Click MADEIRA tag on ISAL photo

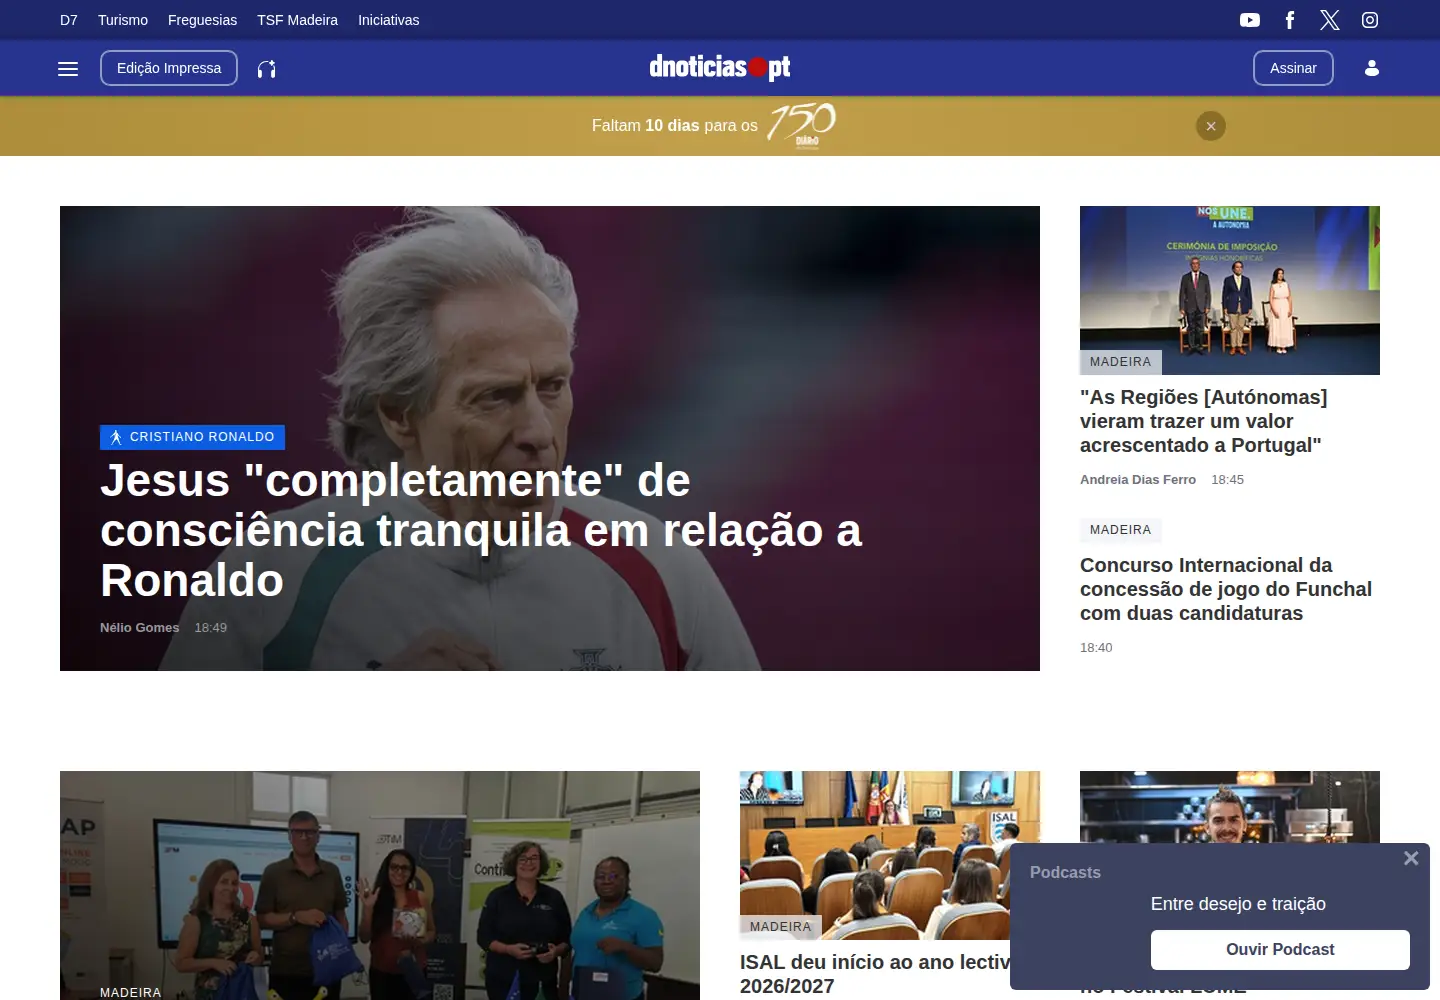(781, 927)
